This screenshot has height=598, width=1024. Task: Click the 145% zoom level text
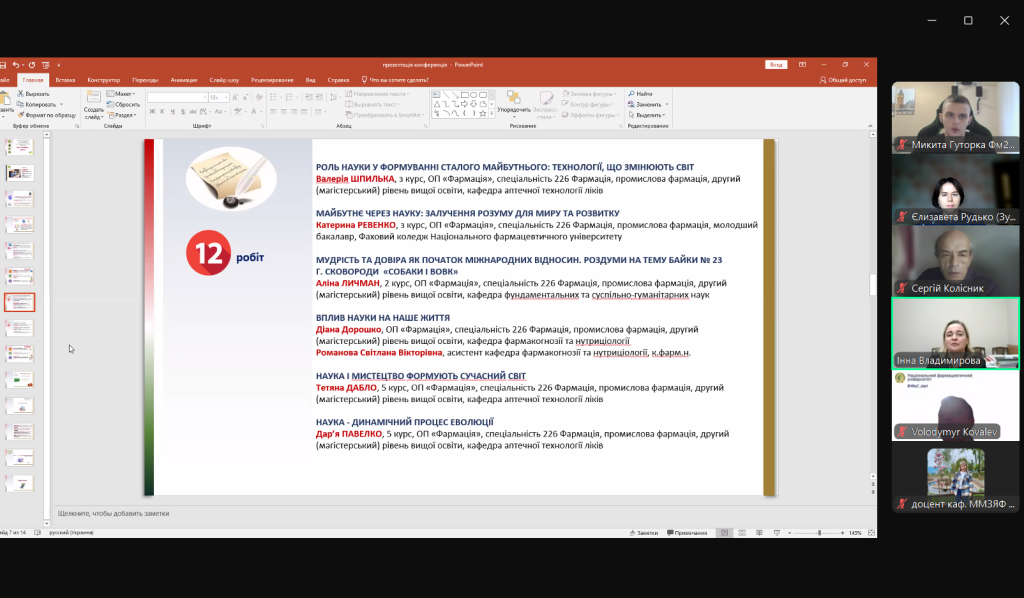855,533
